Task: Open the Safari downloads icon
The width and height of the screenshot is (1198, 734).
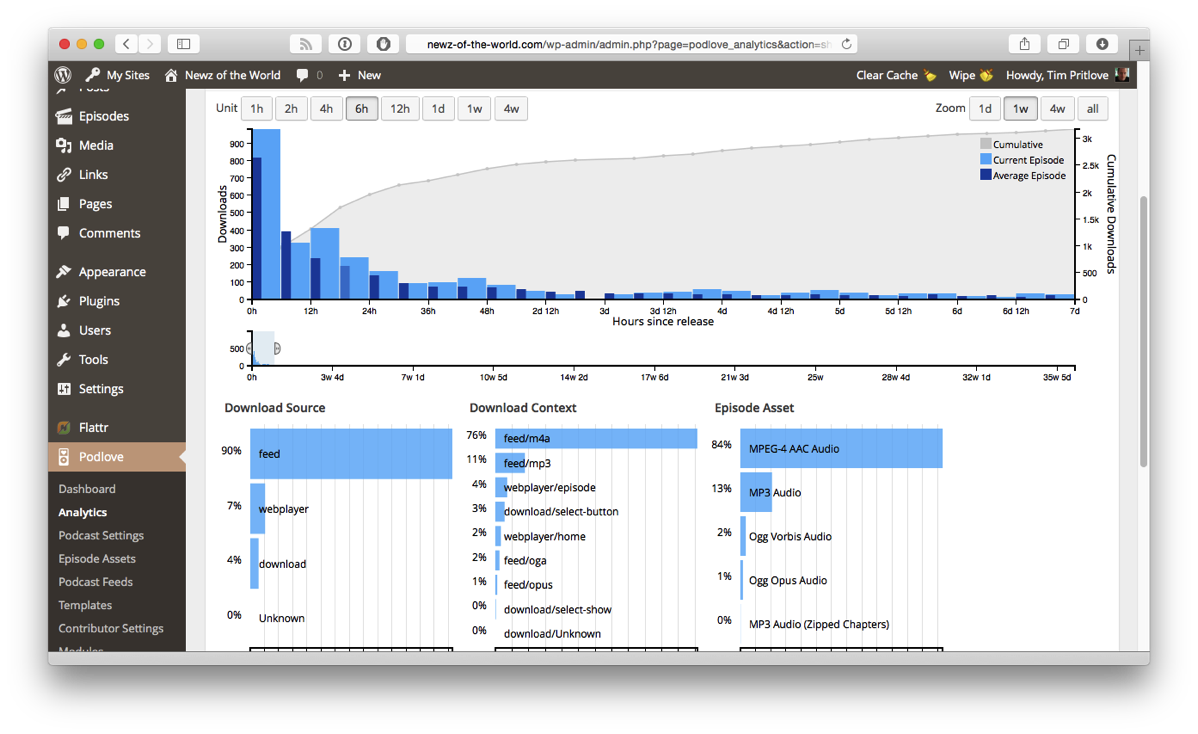Action: click(1101, 44)
